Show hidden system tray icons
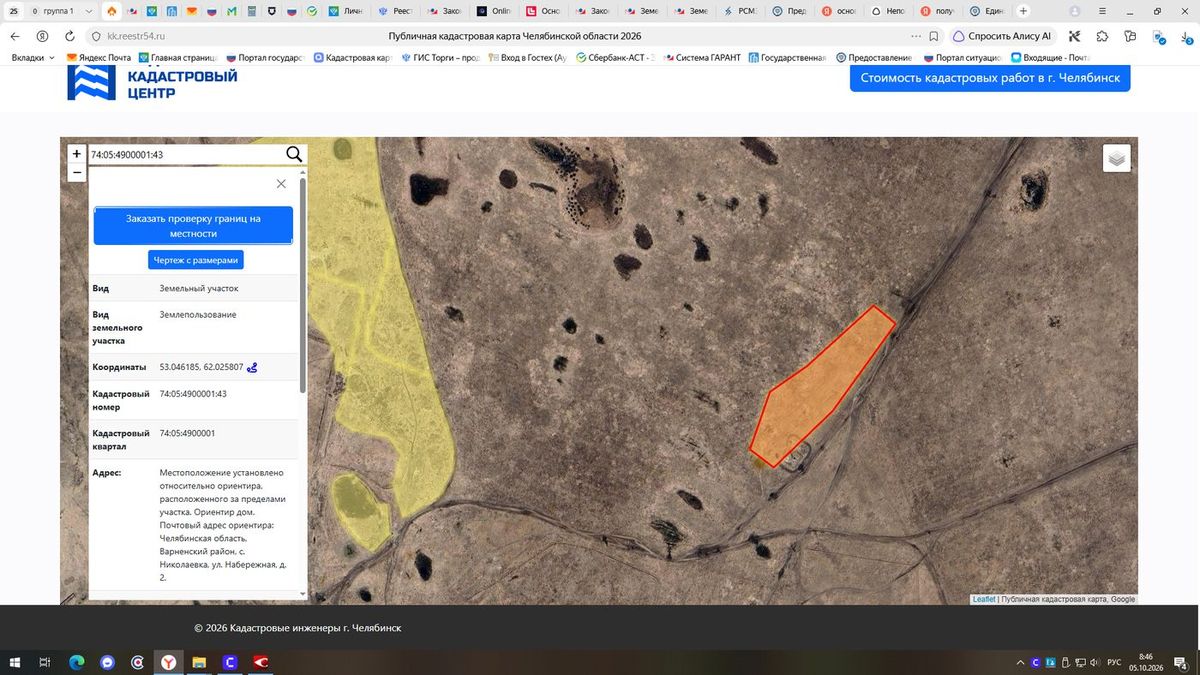 [1020, 662]
